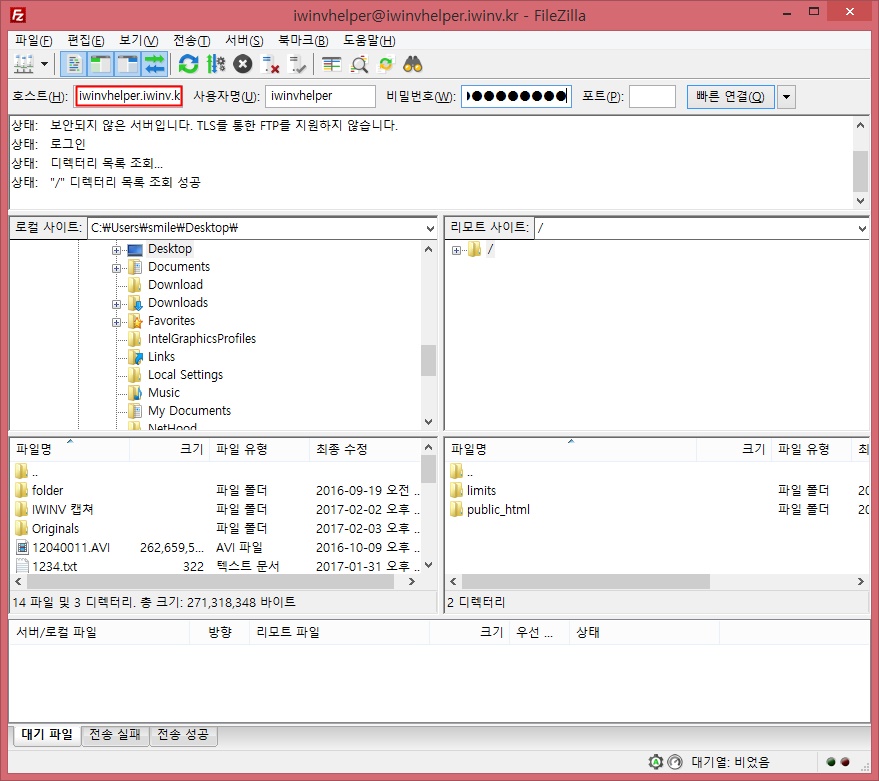Click the host input field
Viewport: 879px width, 781px height.
click(x=129, y=96)
